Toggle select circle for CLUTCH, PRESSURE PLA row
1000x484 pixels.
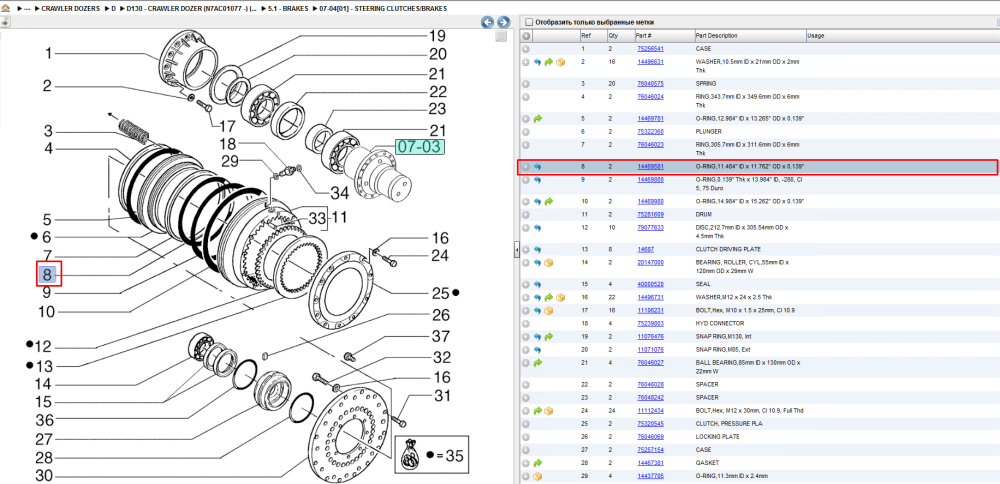point(526,424)
